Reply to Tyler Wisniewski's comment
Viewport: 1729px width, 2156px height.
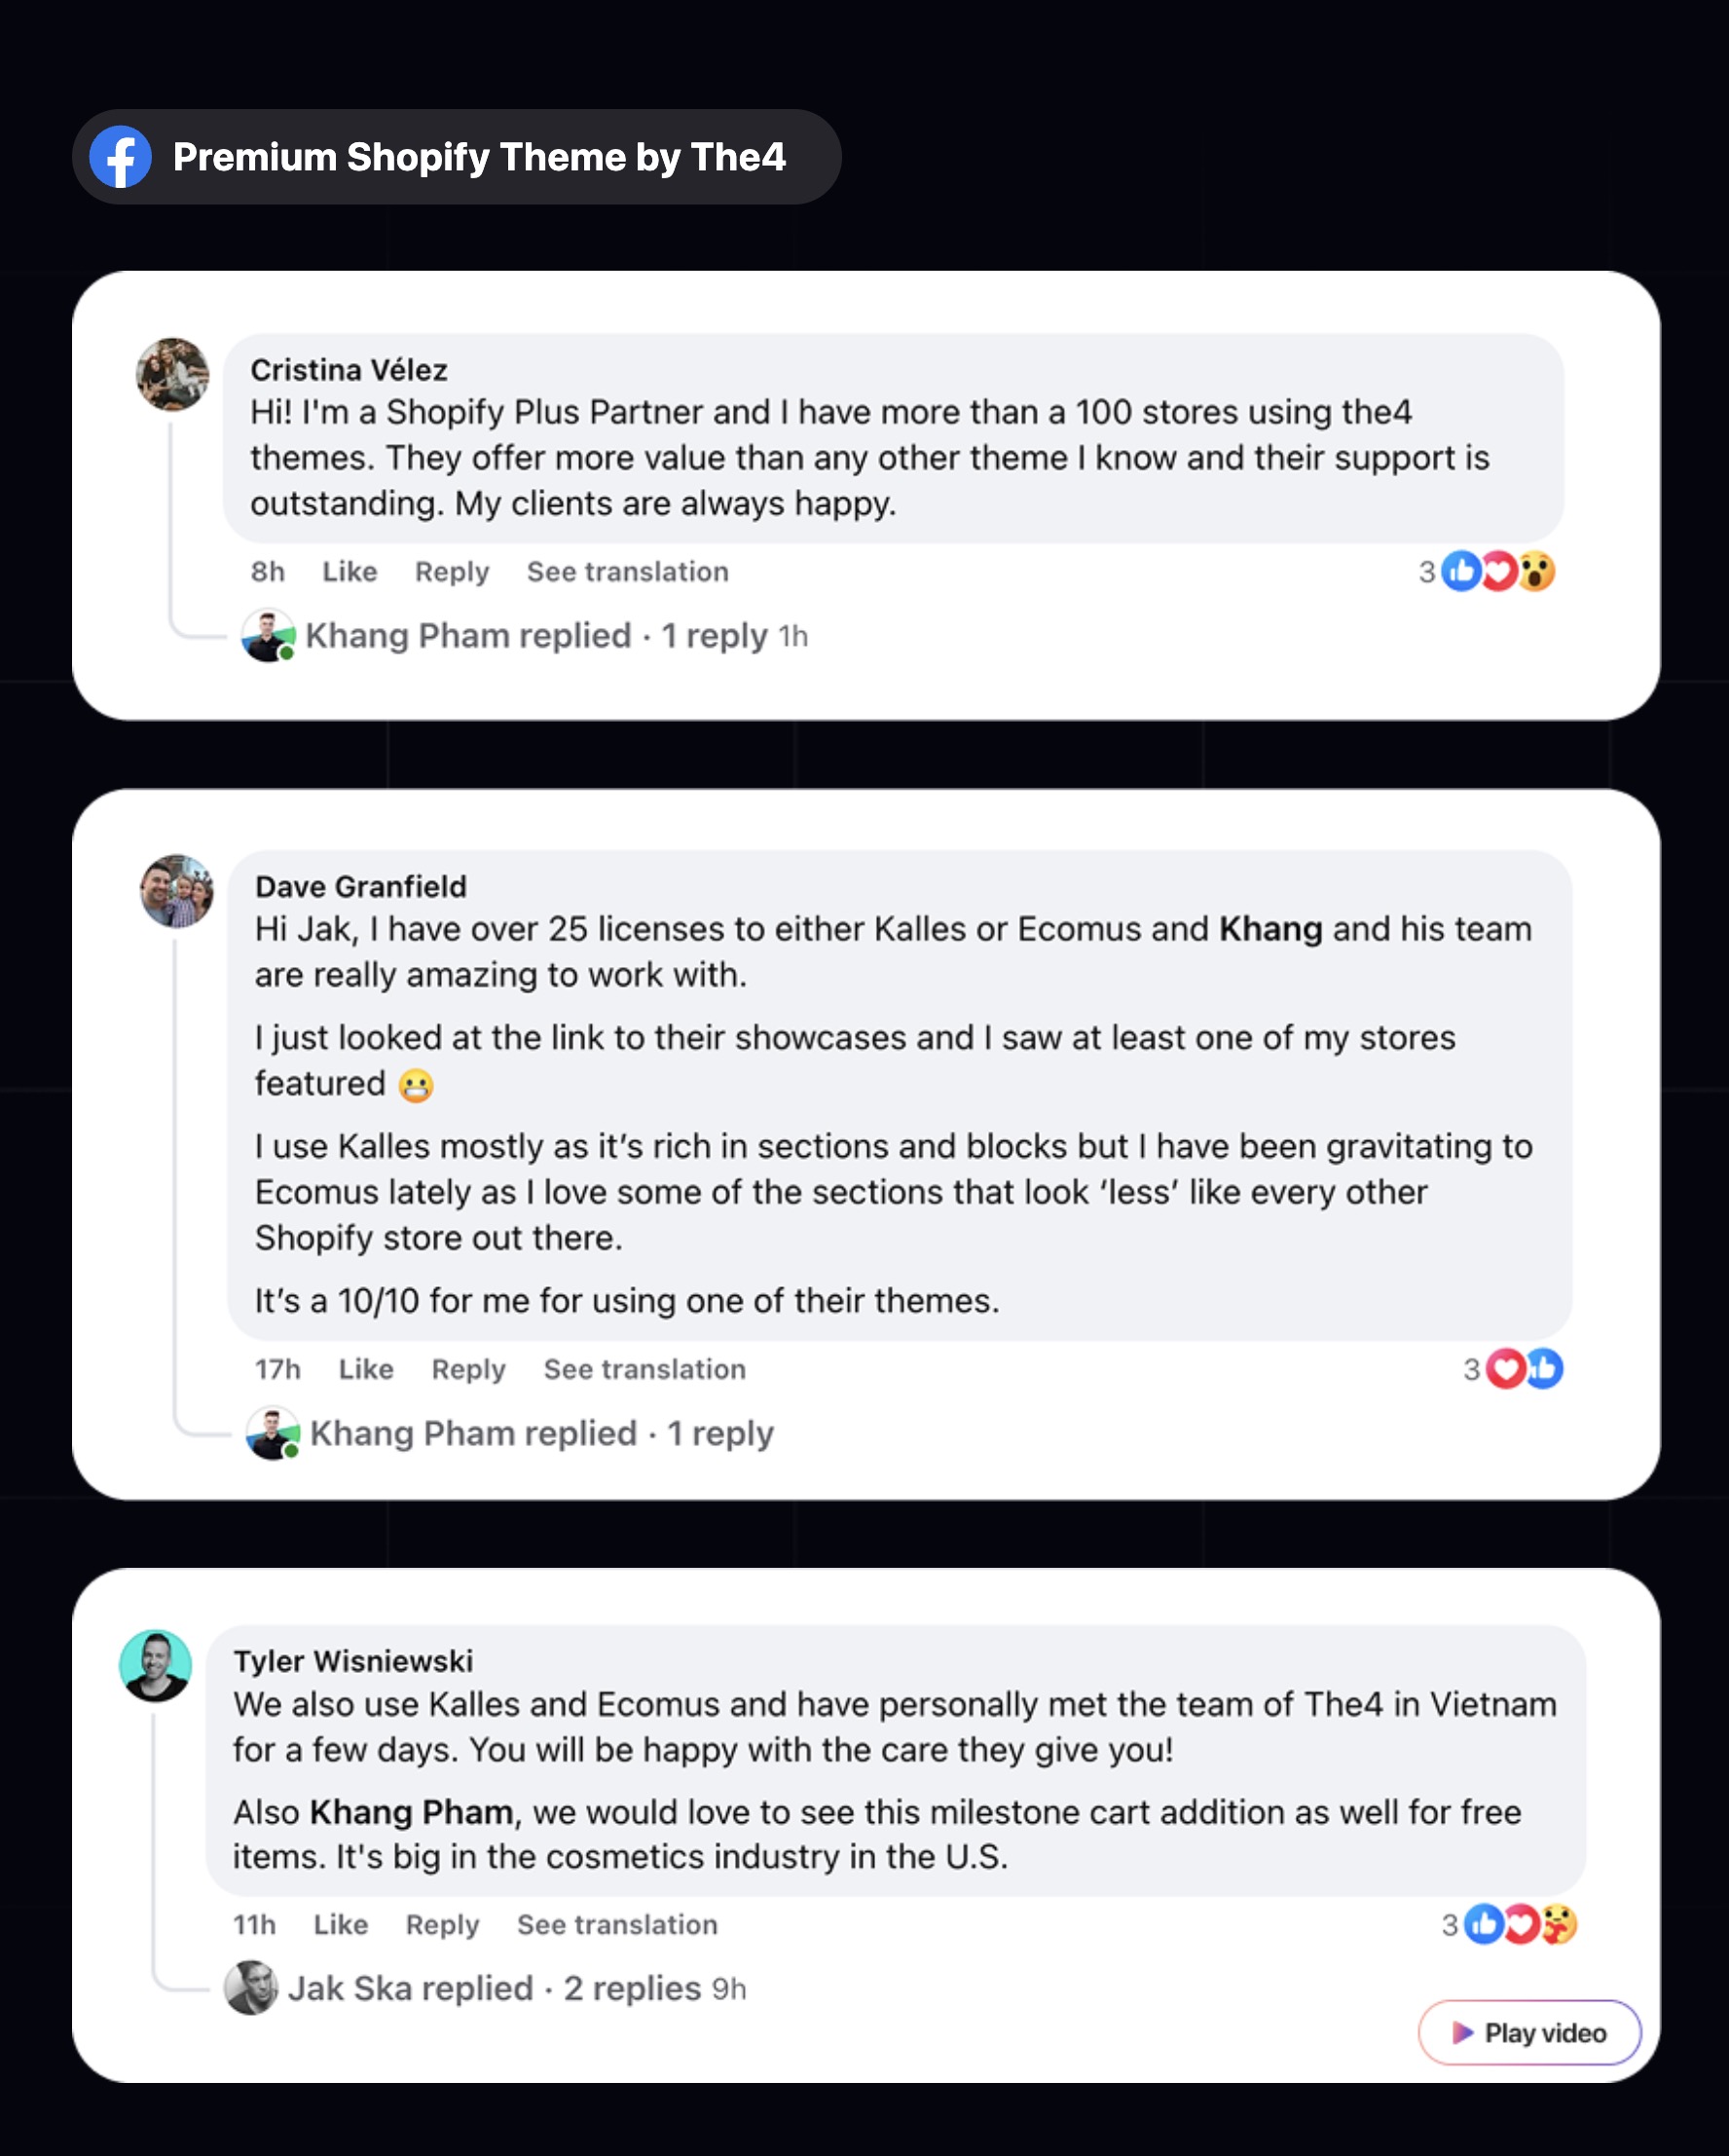tap(442, 1924)
